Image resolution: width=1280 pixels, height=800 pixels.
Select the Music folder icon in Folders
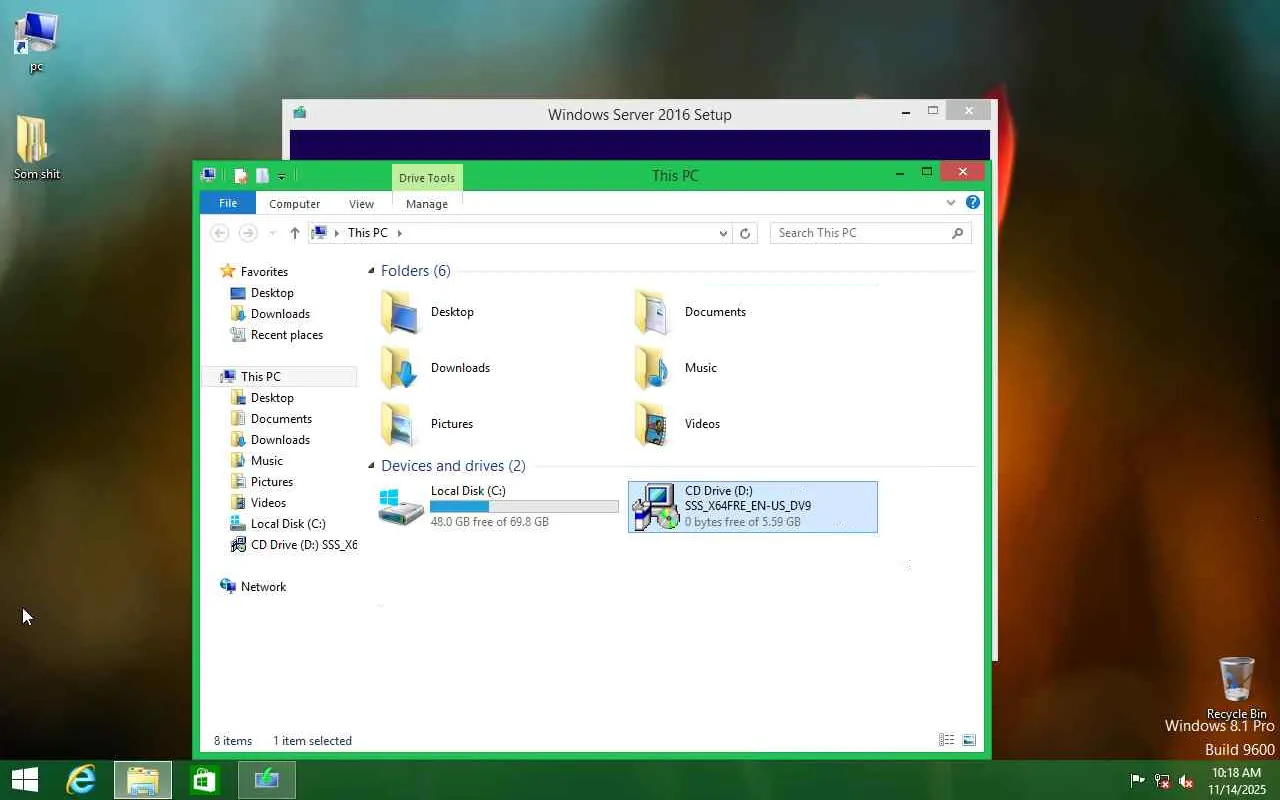tap(654, 368)
